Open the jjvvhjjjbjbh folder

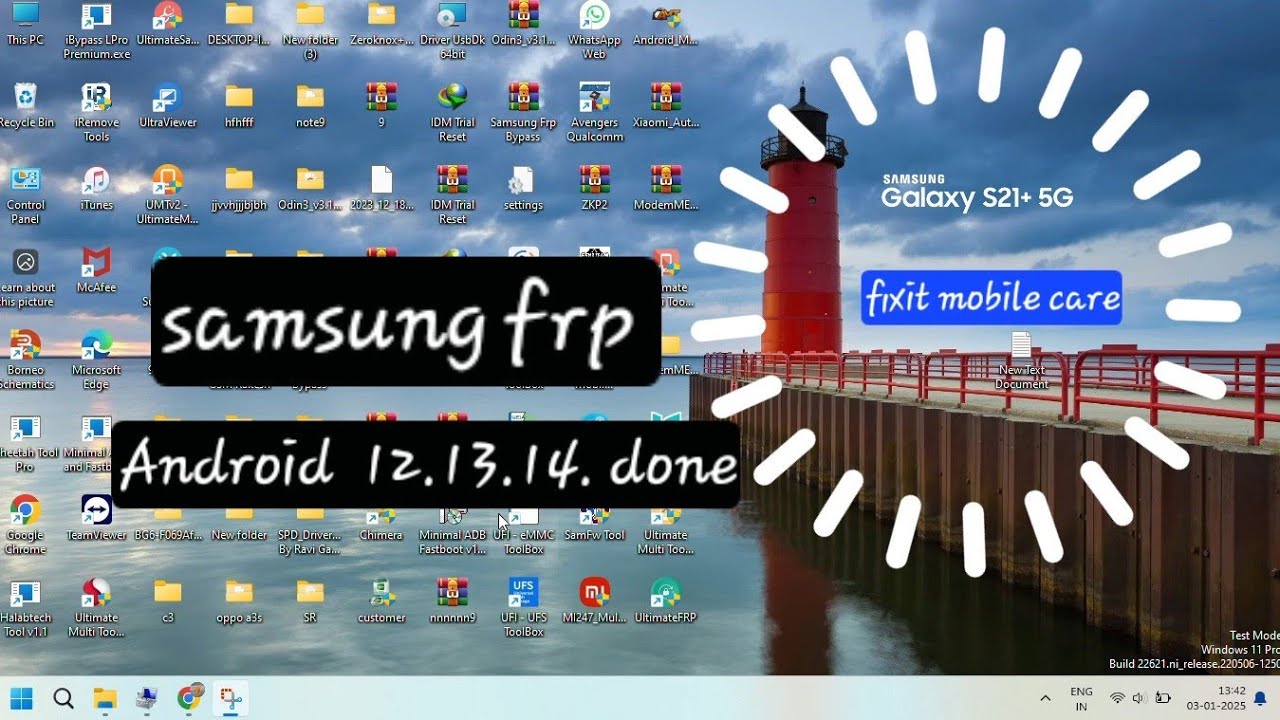click(239, 189)
